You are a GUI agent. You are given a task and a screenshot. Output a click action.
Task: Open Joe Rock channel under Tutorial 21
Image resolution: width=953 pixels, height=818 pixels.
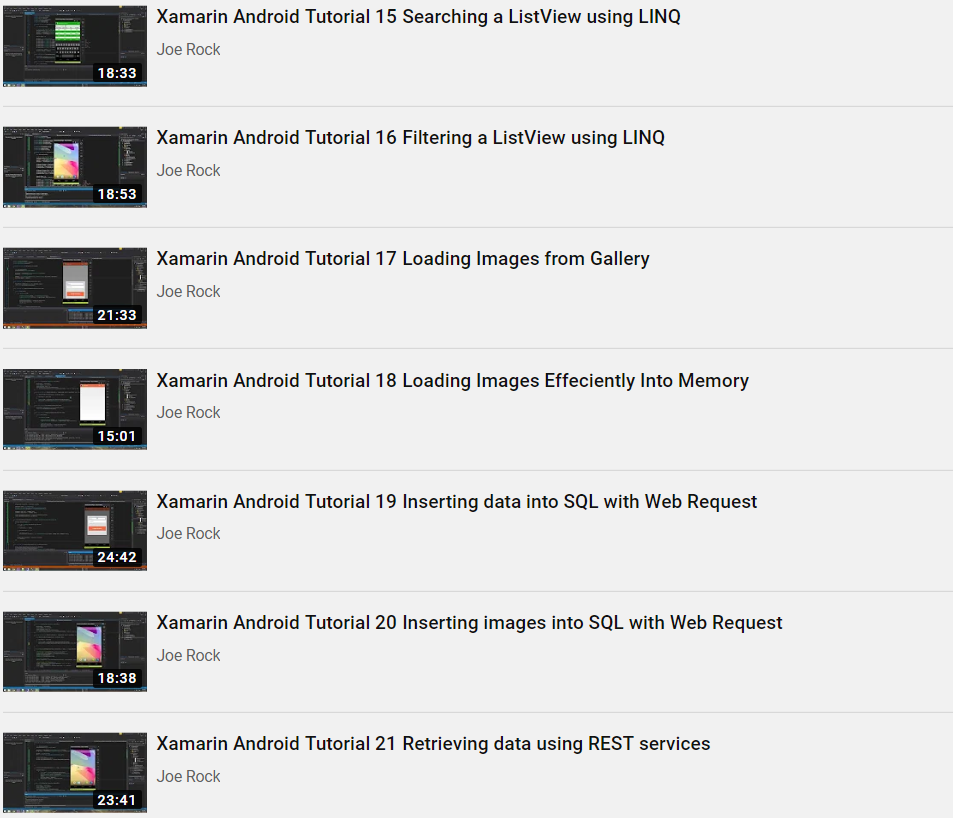point(188,776)
